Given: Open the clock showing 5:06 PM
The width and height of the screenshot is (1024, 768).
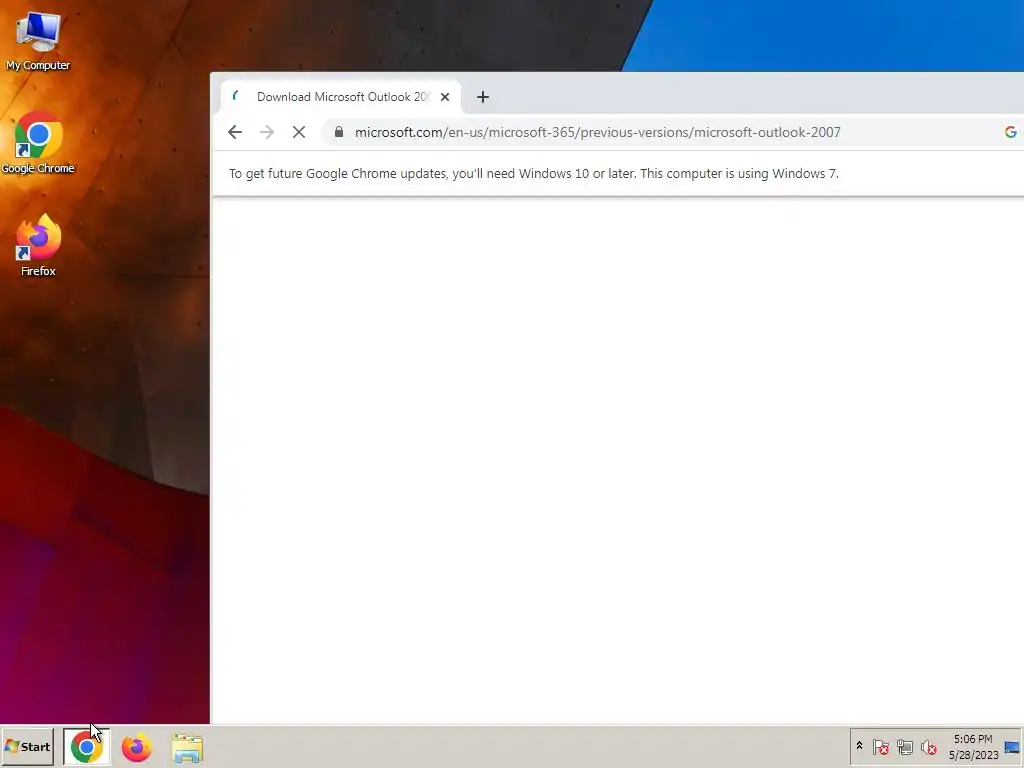Looking at the screenshot, I should [x=973, y=746].
